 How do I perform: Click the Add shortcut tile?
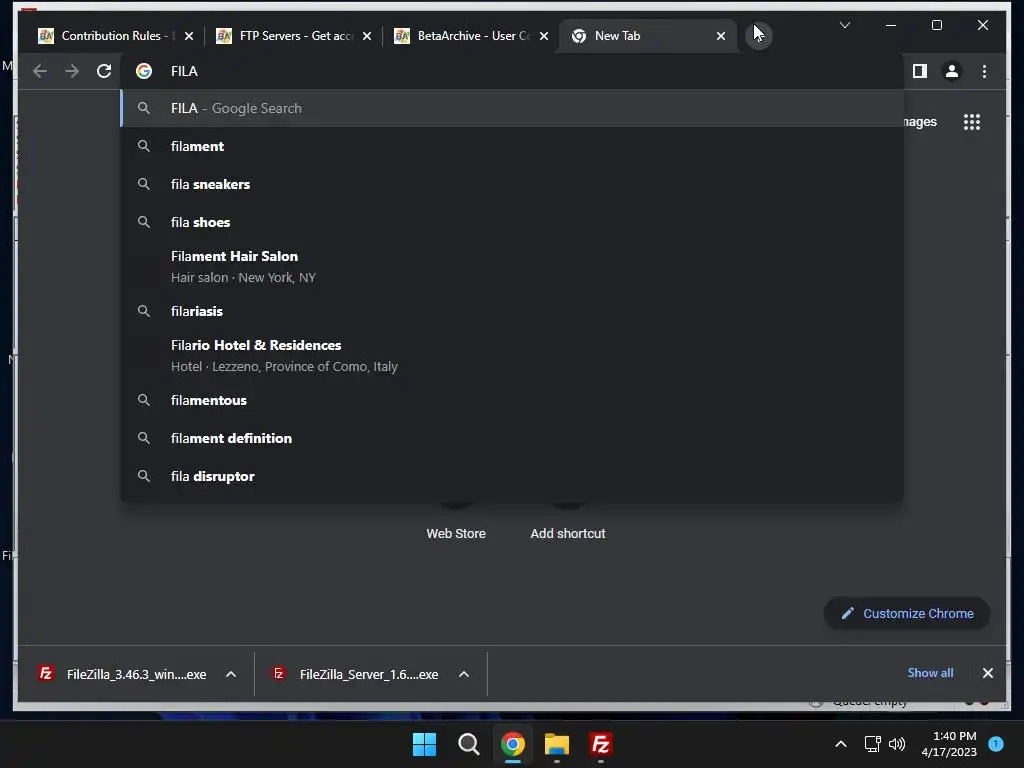[x=568, y=534]
